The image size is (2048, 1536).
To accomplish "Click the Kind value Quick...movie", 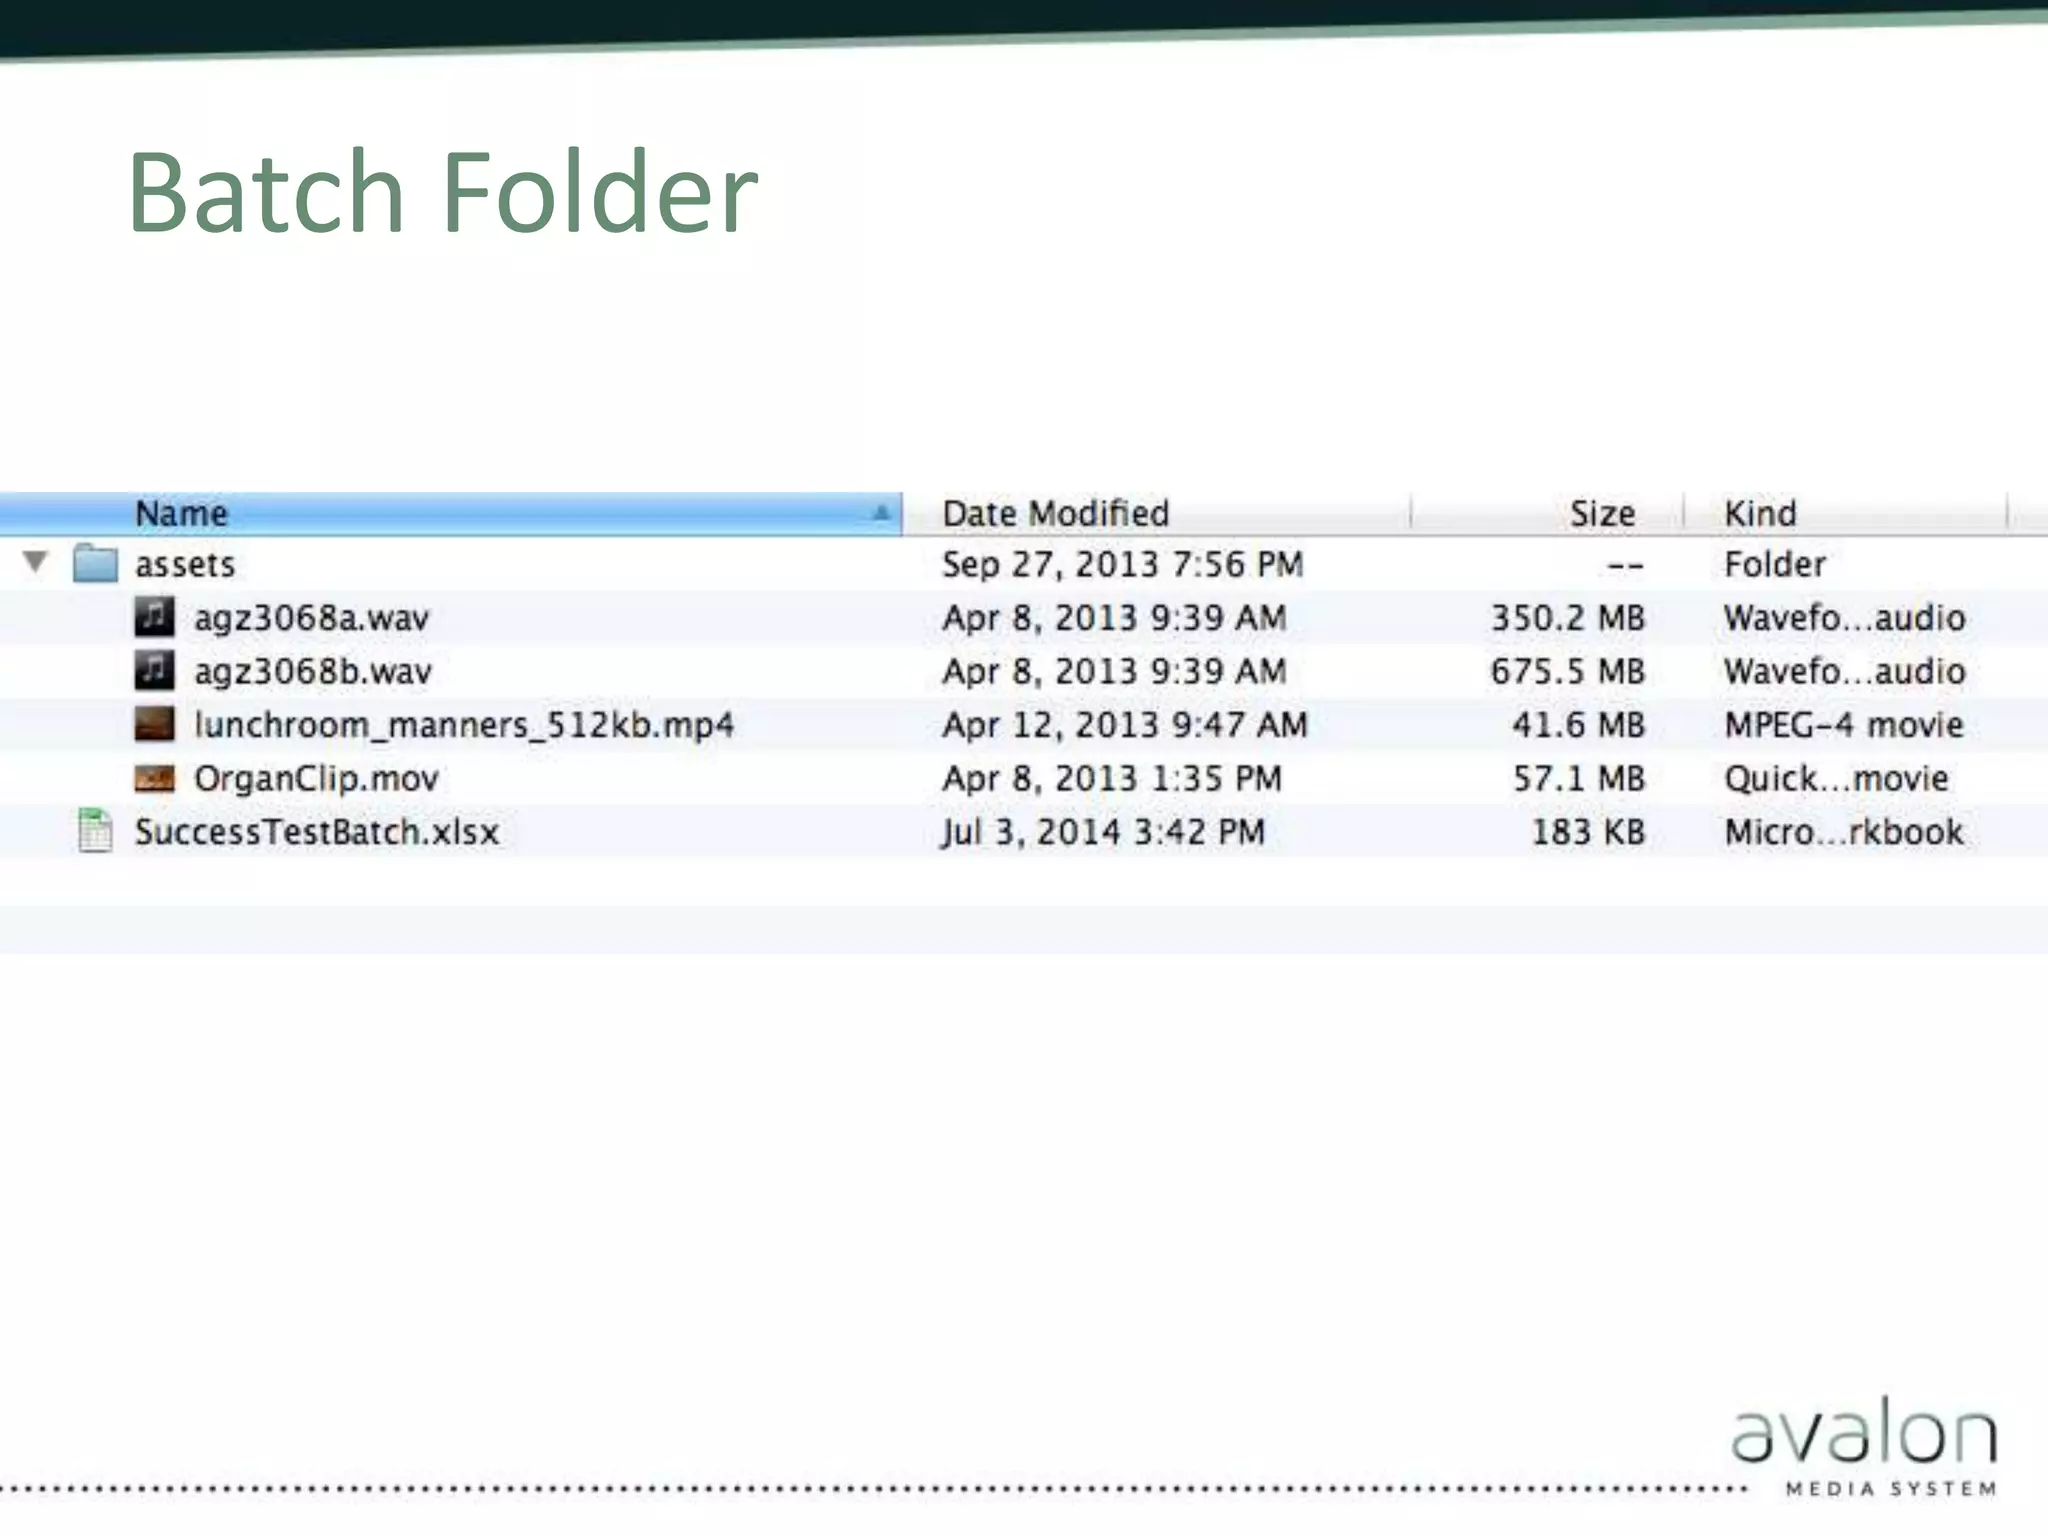I will coord(1836,779).
